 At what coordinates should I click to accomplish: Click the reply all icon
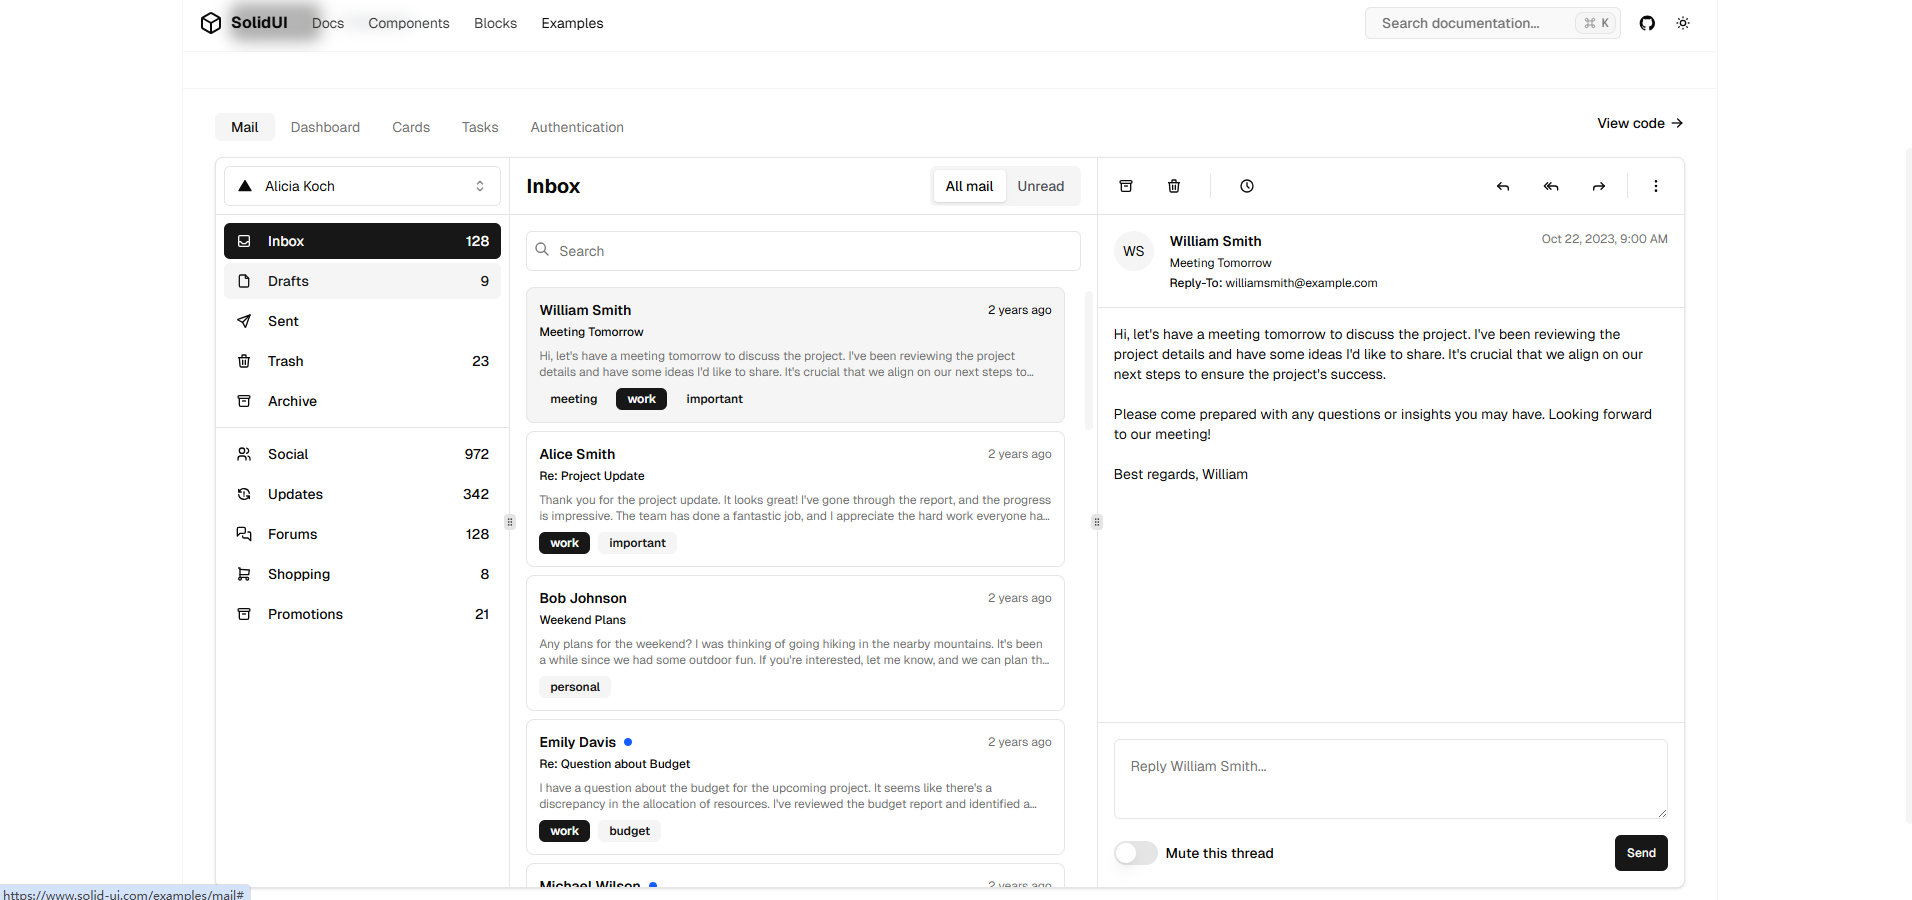(x=1551, y=186)
